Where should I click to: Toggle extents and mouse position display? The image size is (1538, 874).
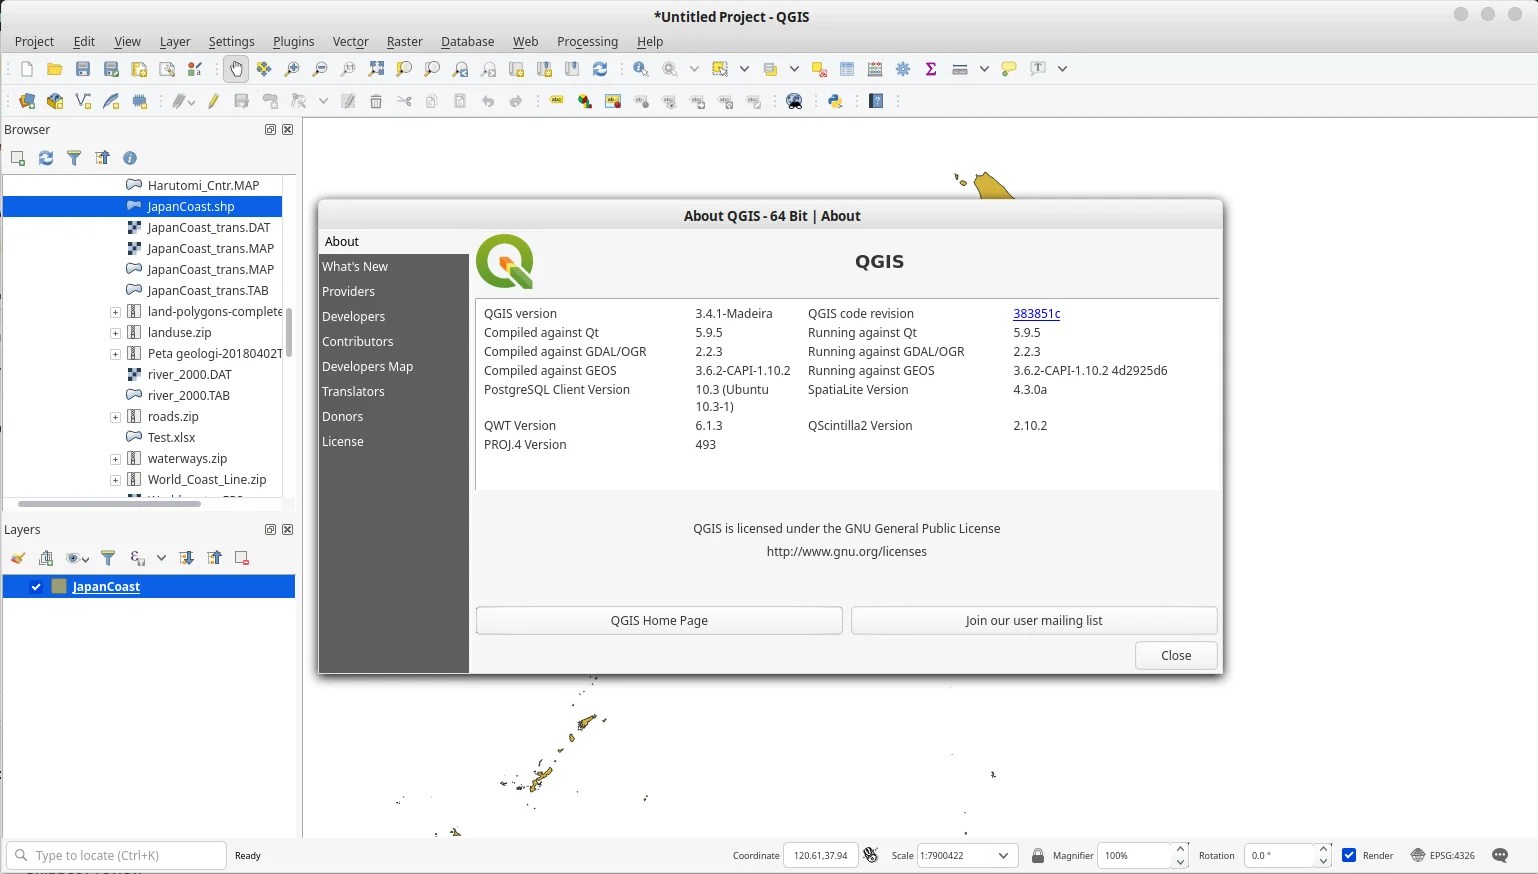click(871, 855)
